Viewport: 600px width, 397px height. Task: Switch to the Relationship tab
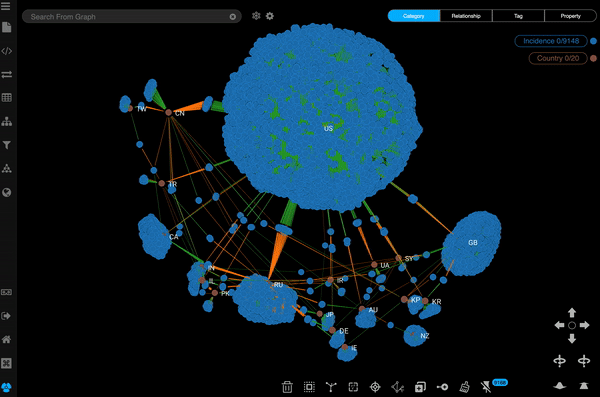466,16
